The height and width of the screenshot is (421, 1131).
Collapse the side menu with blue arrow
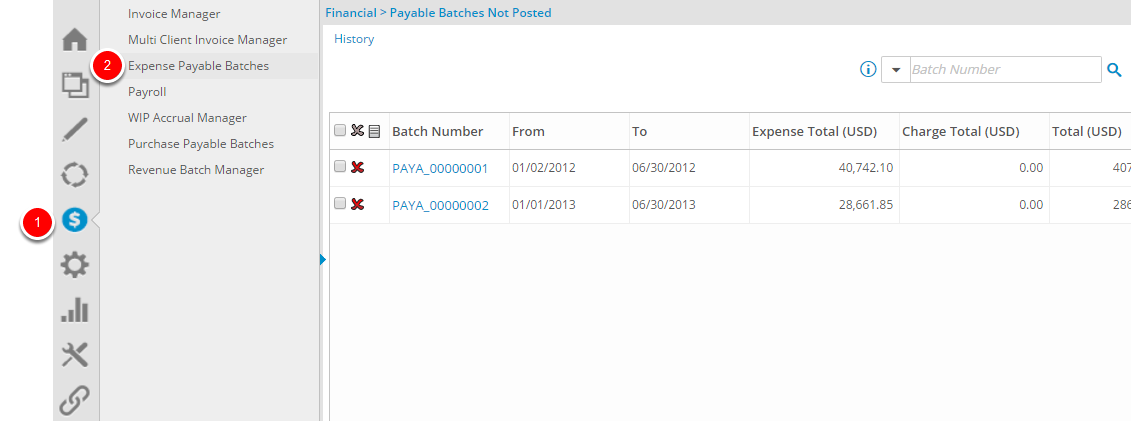tap(323, 260)
